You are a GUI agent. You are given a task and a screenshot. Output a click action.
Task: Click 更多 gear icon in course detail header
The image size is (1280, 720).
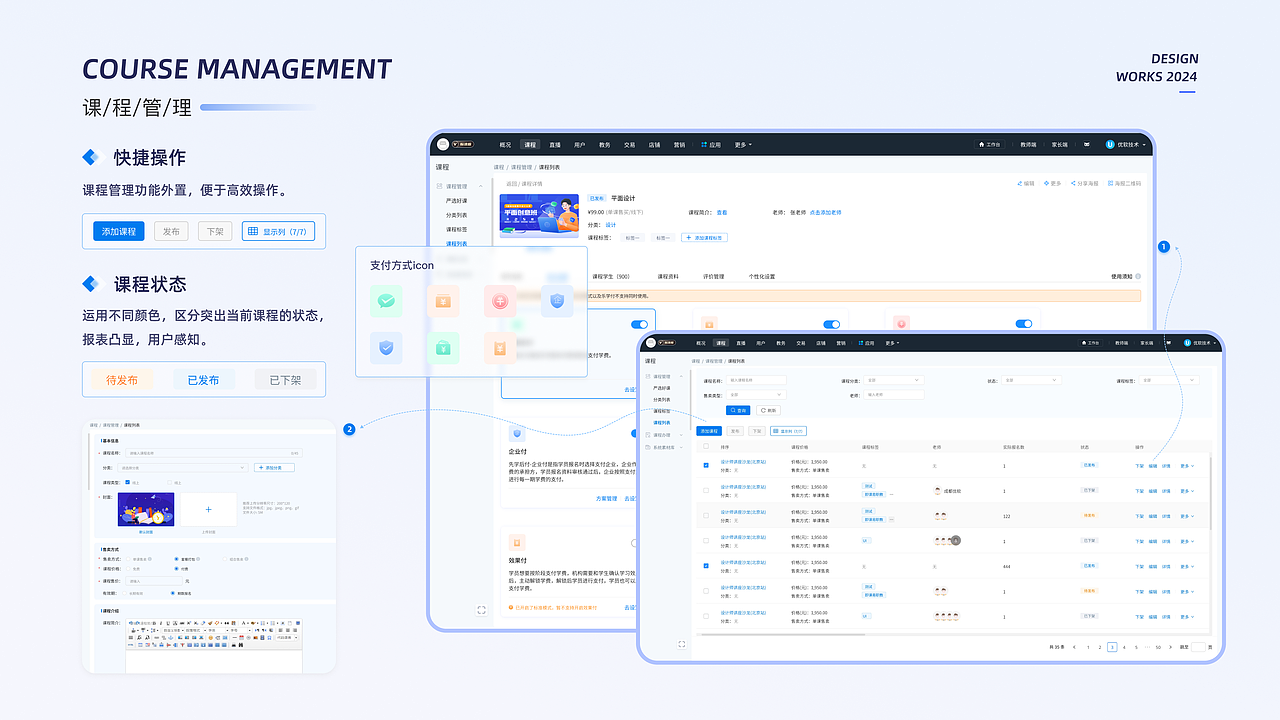1052,184
